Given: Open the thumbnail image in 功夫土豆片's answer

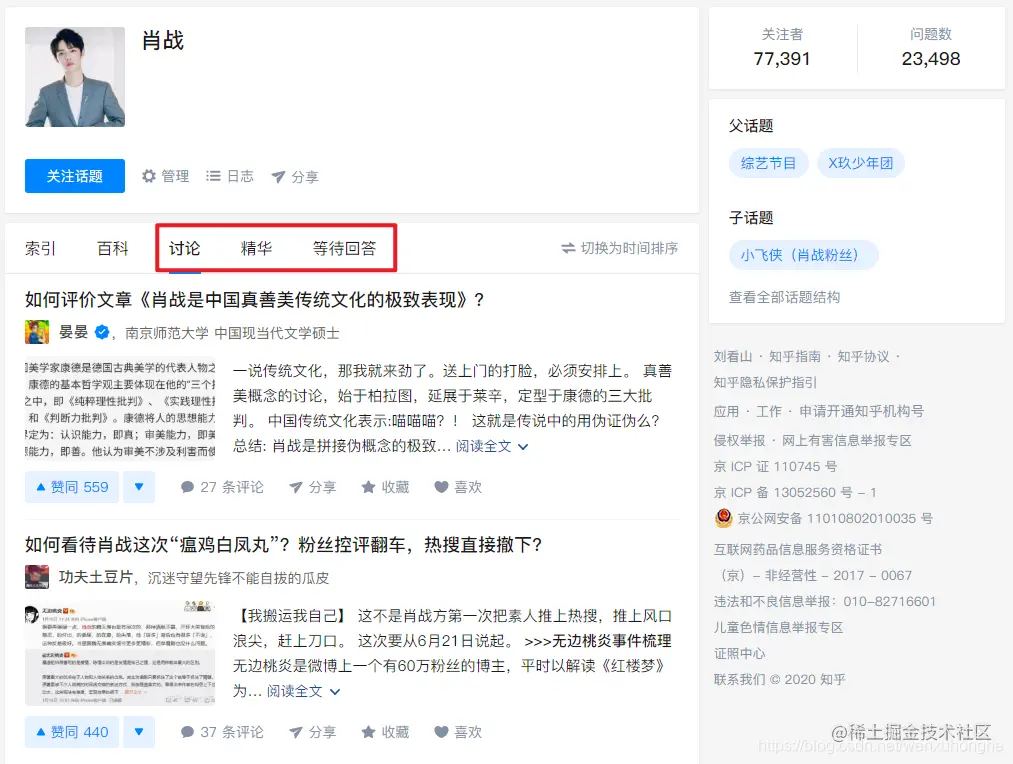Looking at the screenshot, I should (x=120, y=654).
